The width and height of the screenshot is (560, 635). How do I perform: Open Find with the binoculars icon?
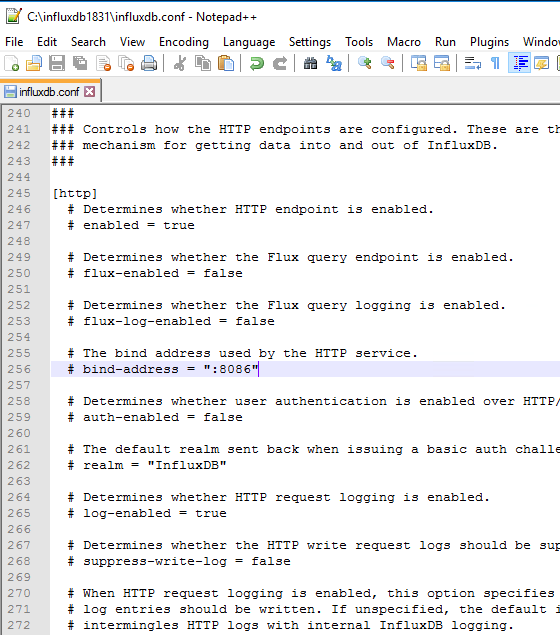pyautogui.click(x=311, y=64)
